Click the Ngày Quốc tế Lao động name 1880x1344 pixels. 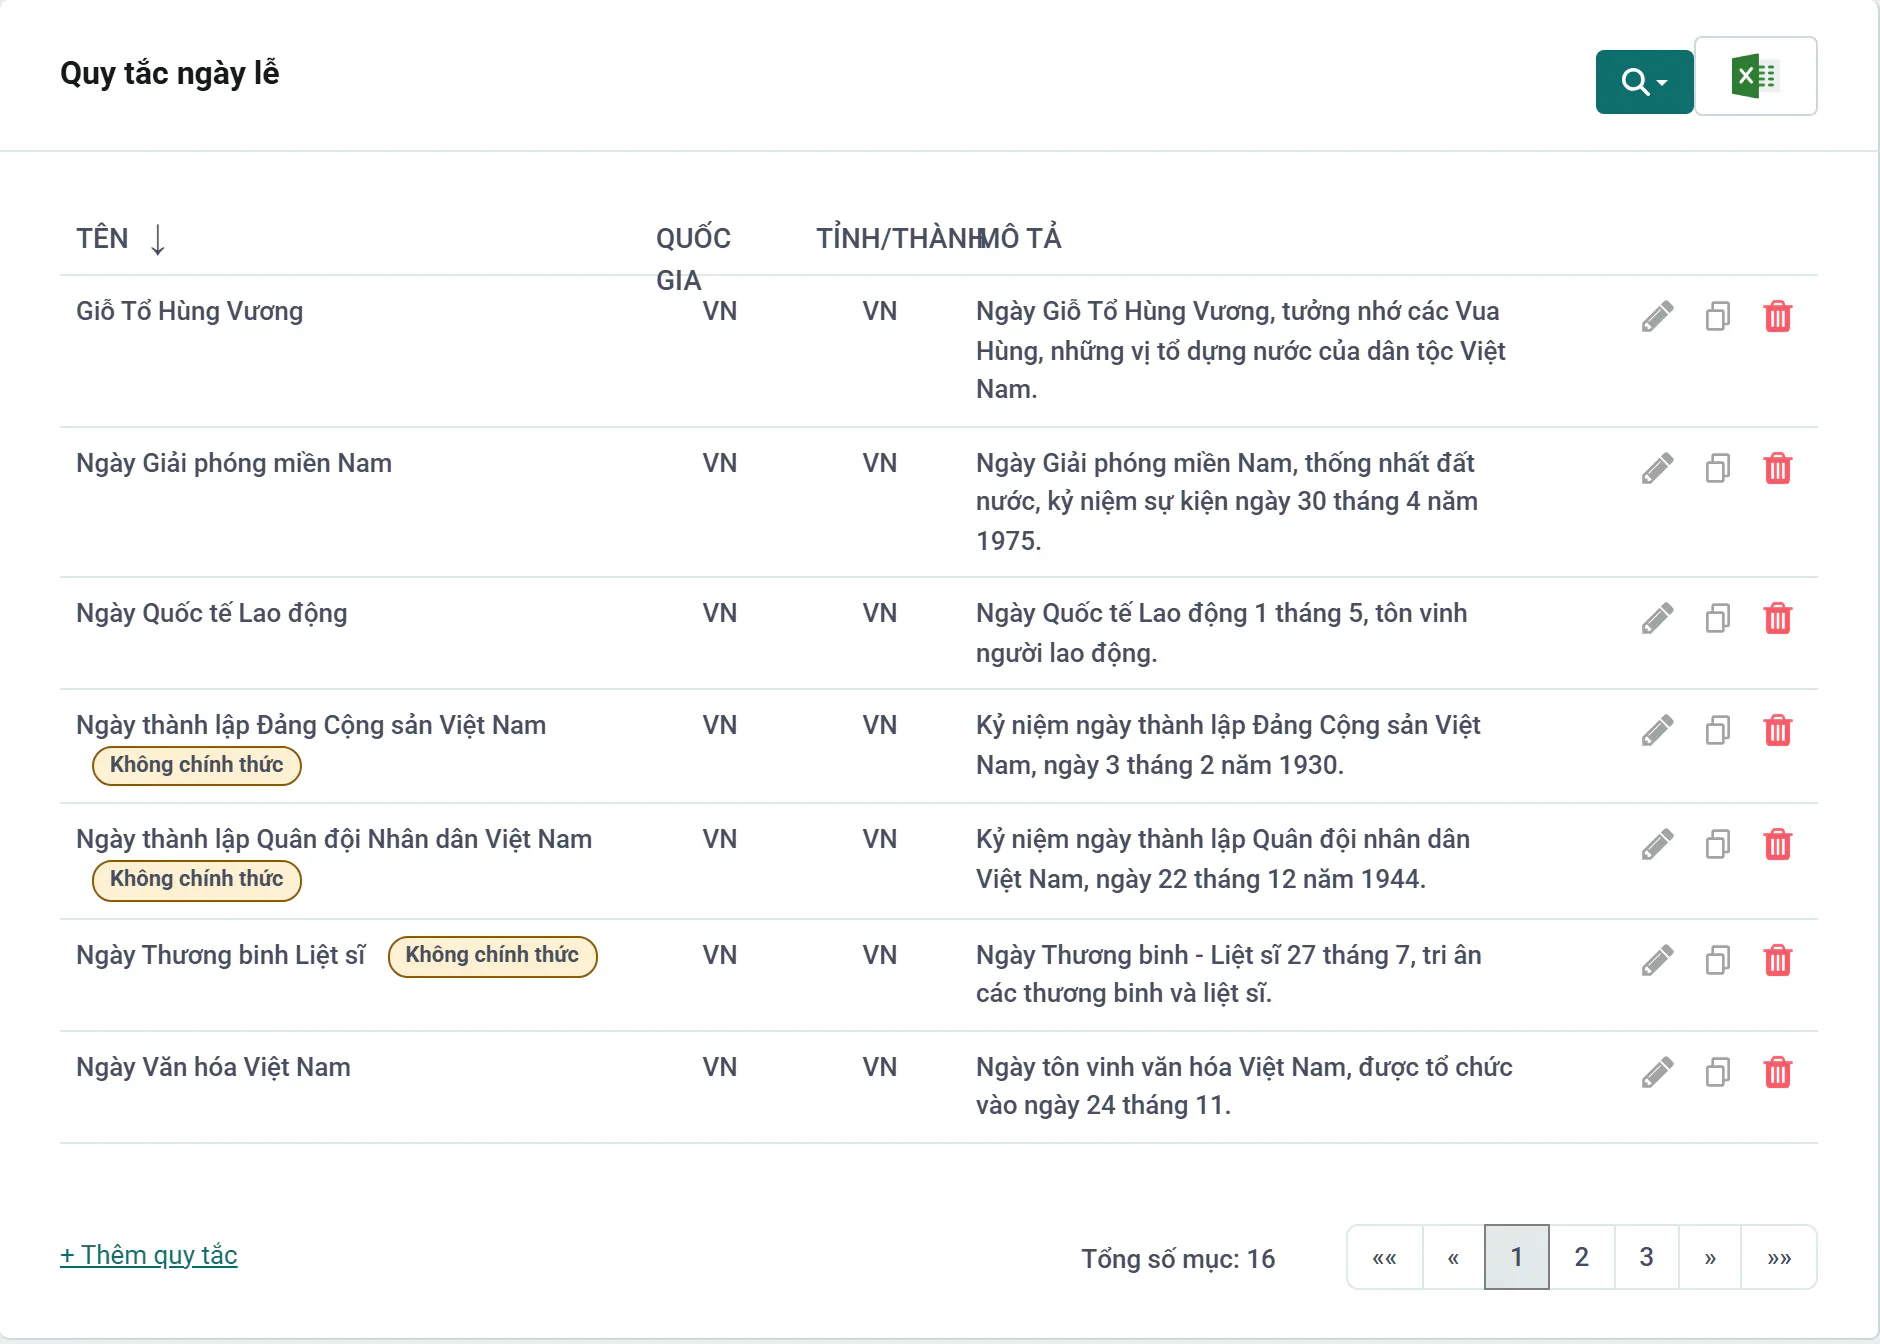pos(212,613)
